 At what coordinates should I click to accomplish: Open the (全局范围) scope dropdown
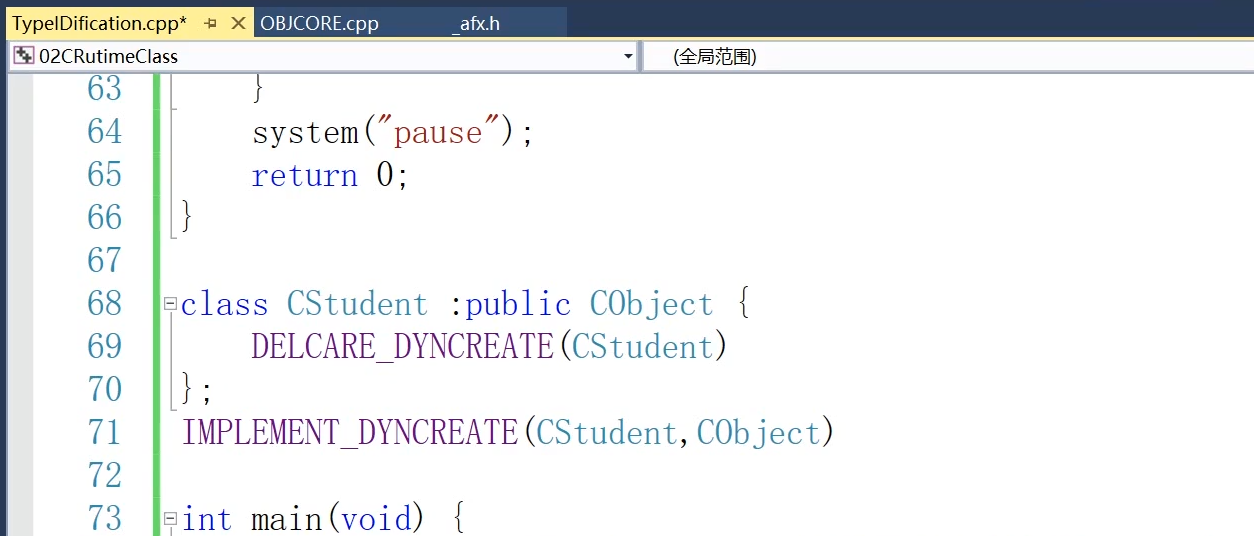point(946,57)
